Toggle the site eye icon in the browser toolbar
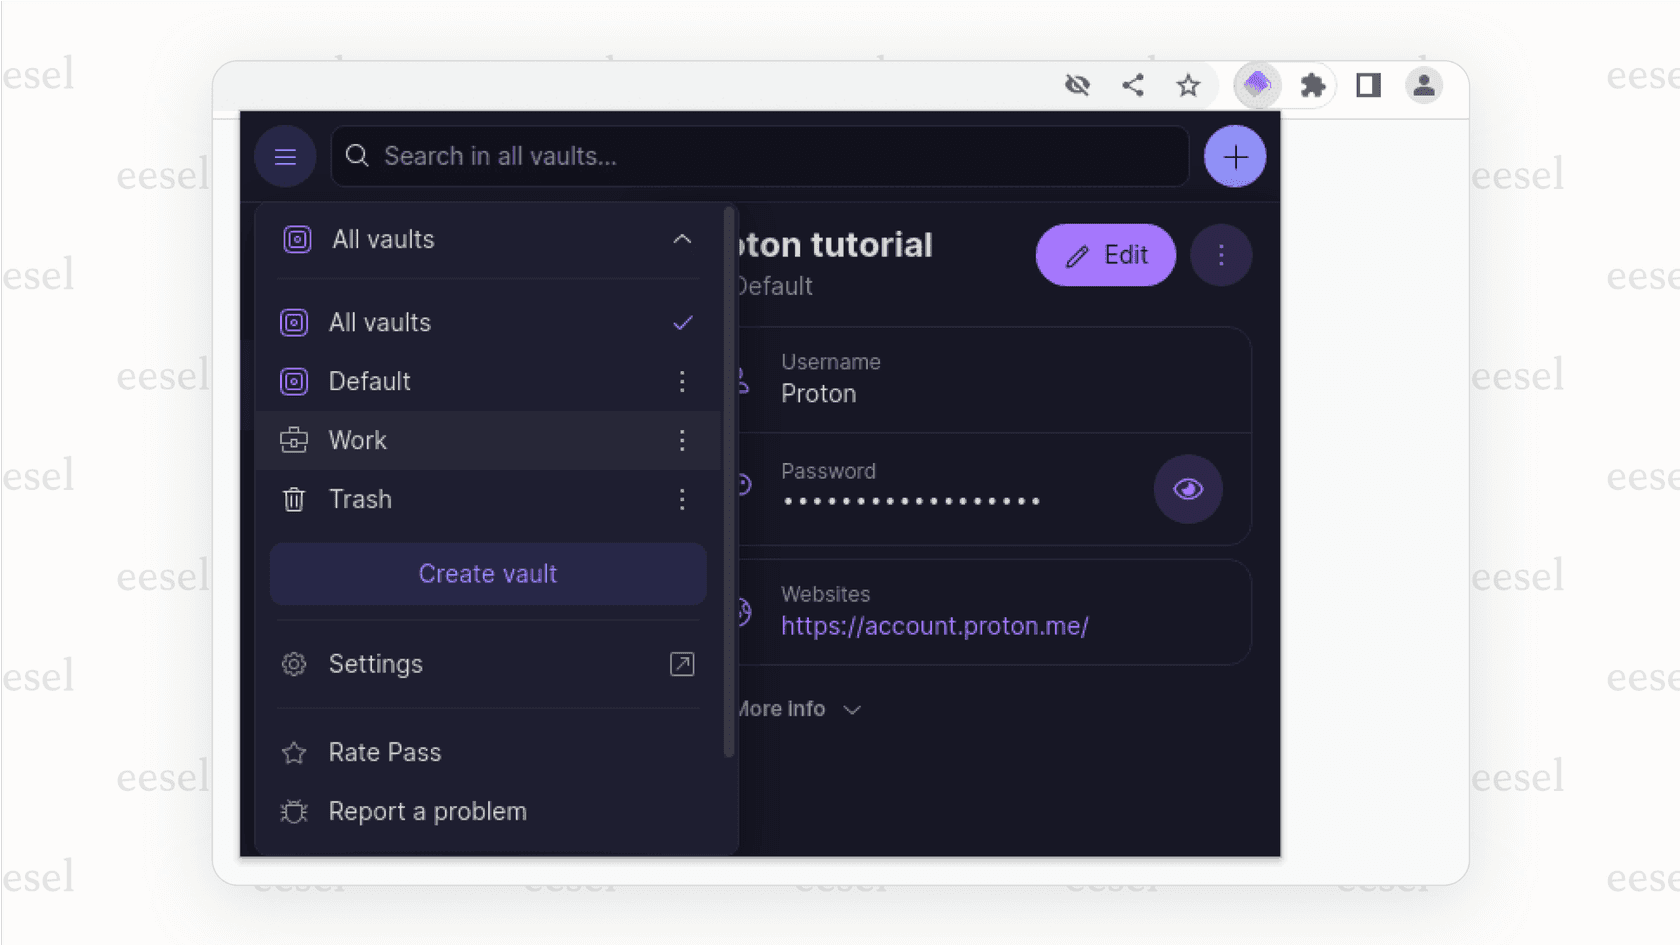This screenshot has height=945, width=1680. (x=1077, y=85)
